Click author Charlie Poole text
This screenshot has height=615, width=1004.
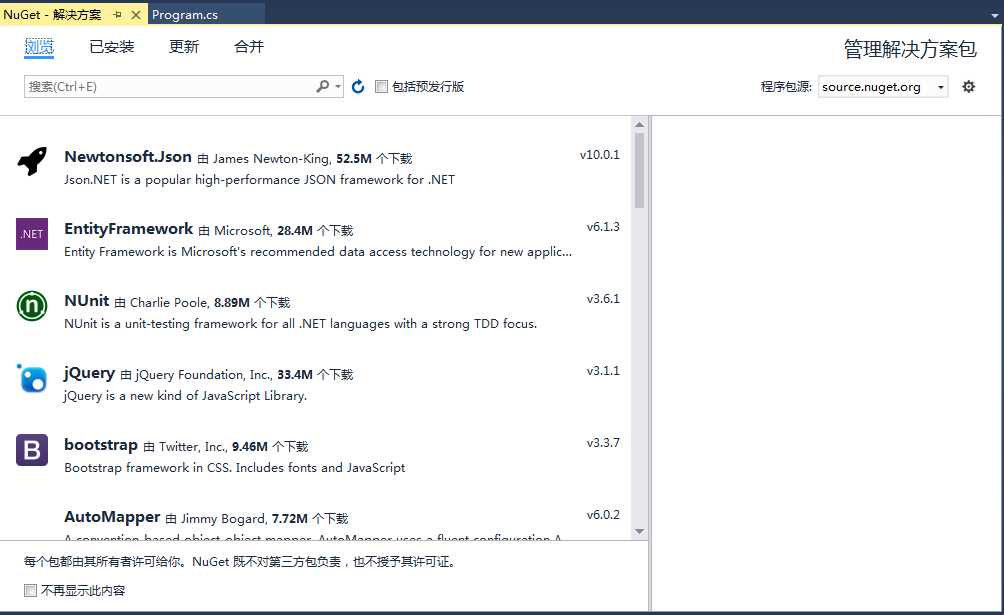[170, 302]
